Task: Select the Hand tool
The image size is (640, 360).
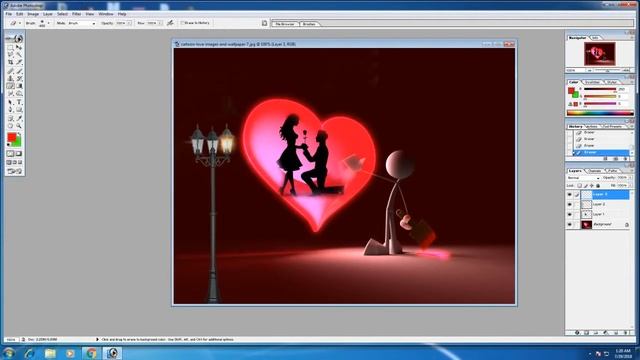Action: (11, 126)
